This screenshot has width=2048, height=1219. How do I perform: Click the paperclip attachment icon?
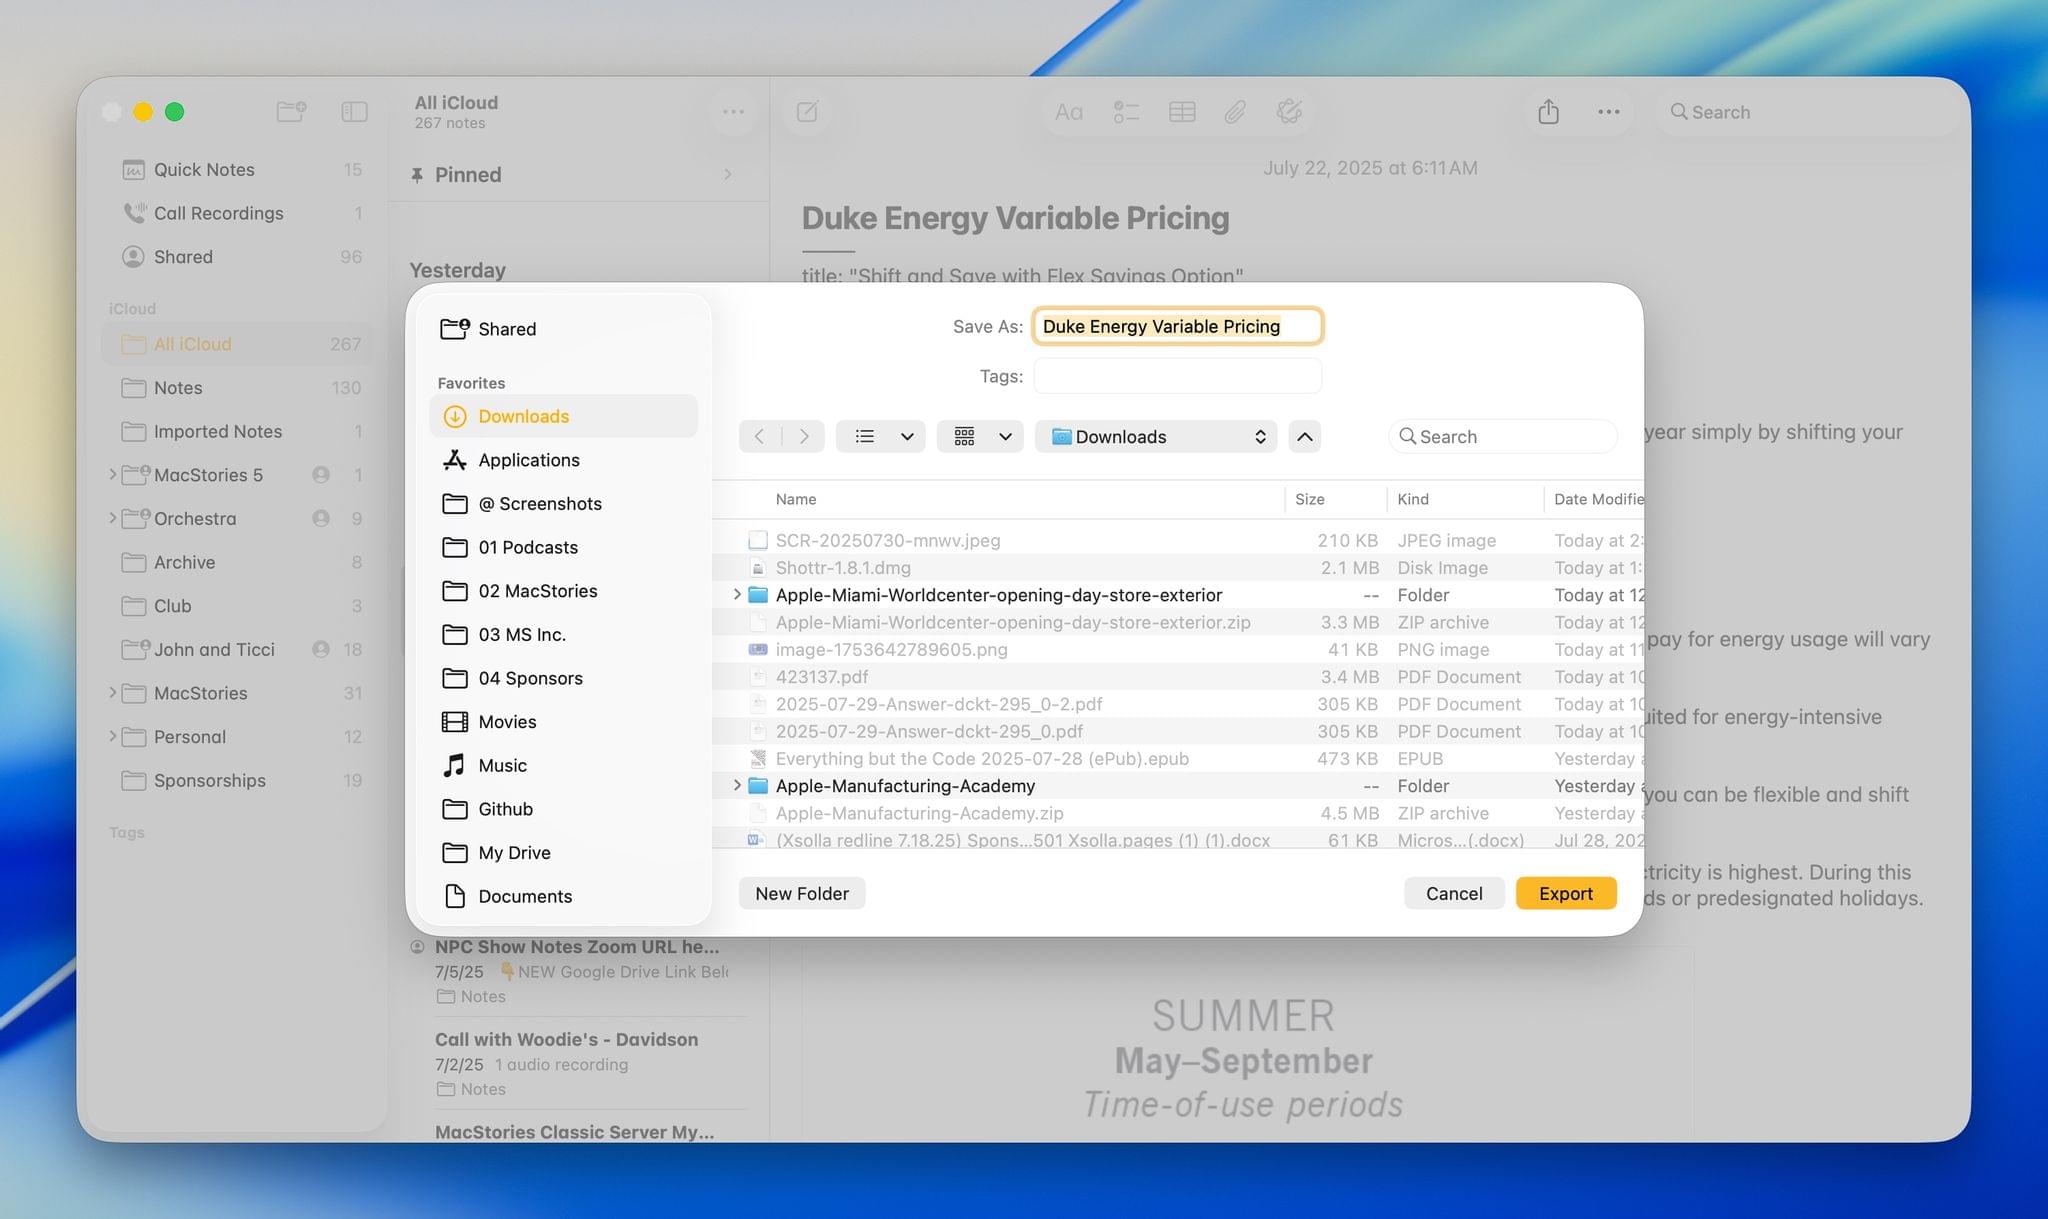(x=1235, y=112)
